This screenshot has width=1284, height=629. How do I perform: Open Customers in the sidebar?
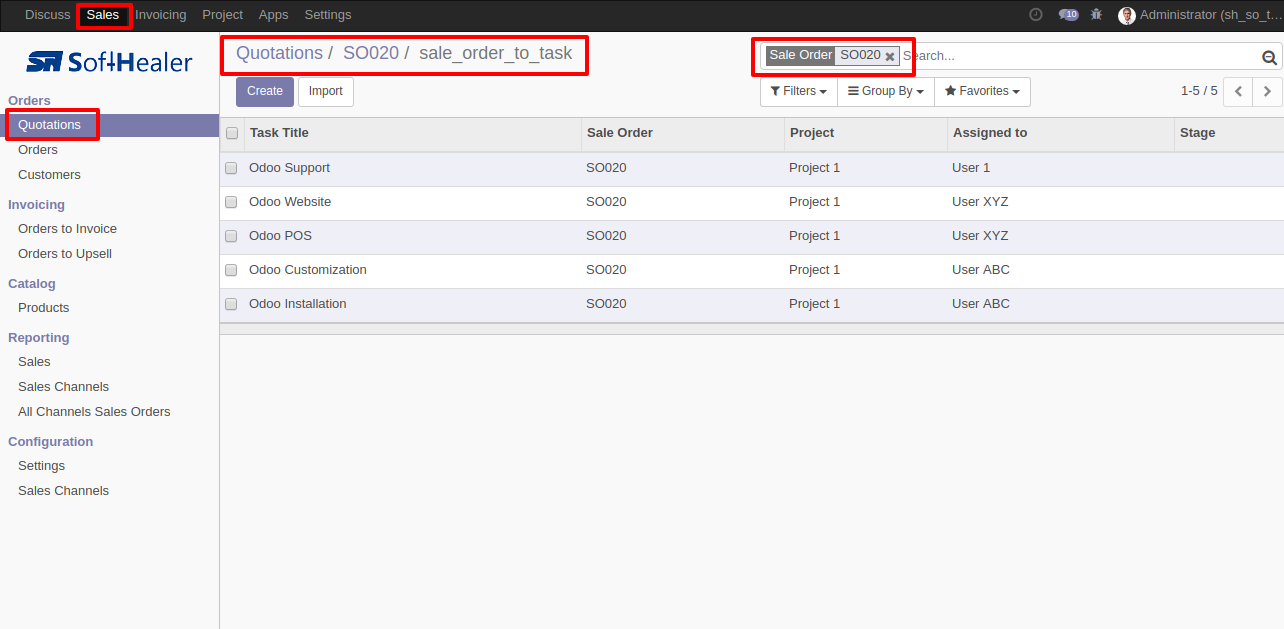click(x=49, y=175)
